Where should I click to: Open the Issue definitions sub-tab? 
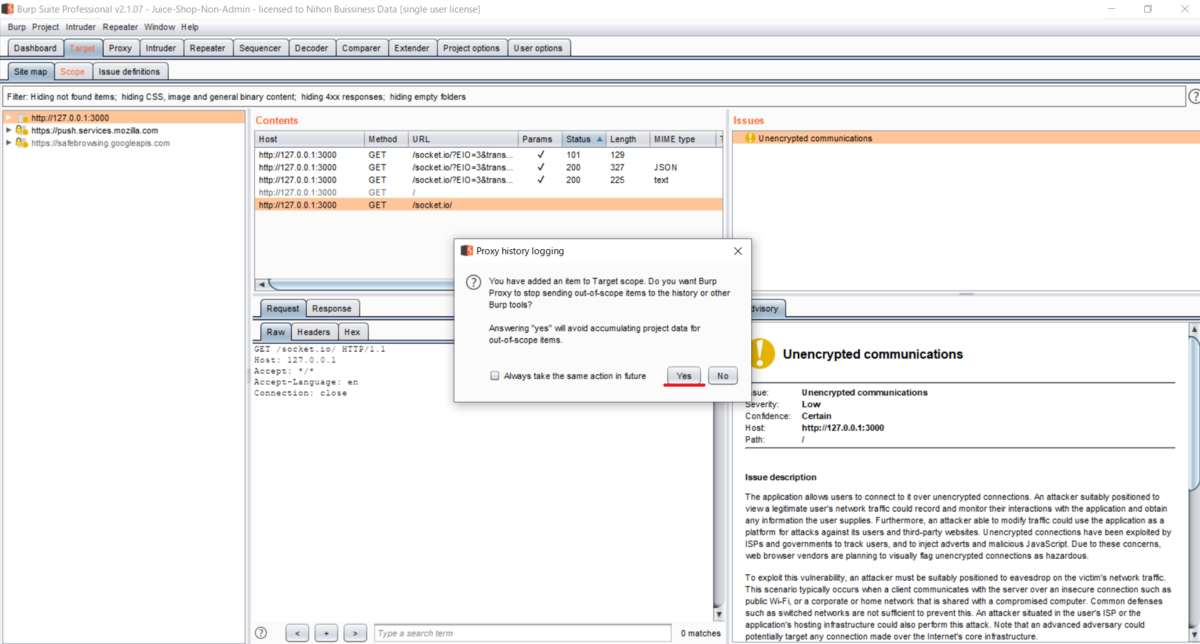[129, 72]
